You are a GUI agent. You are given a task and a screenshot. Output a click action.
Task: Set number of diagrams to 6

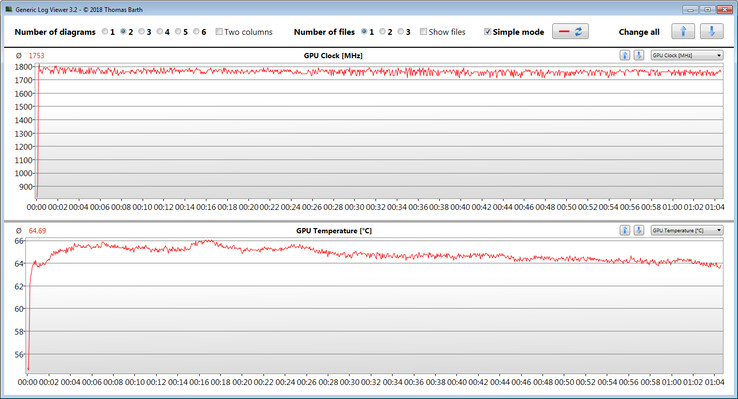[196, 32]
